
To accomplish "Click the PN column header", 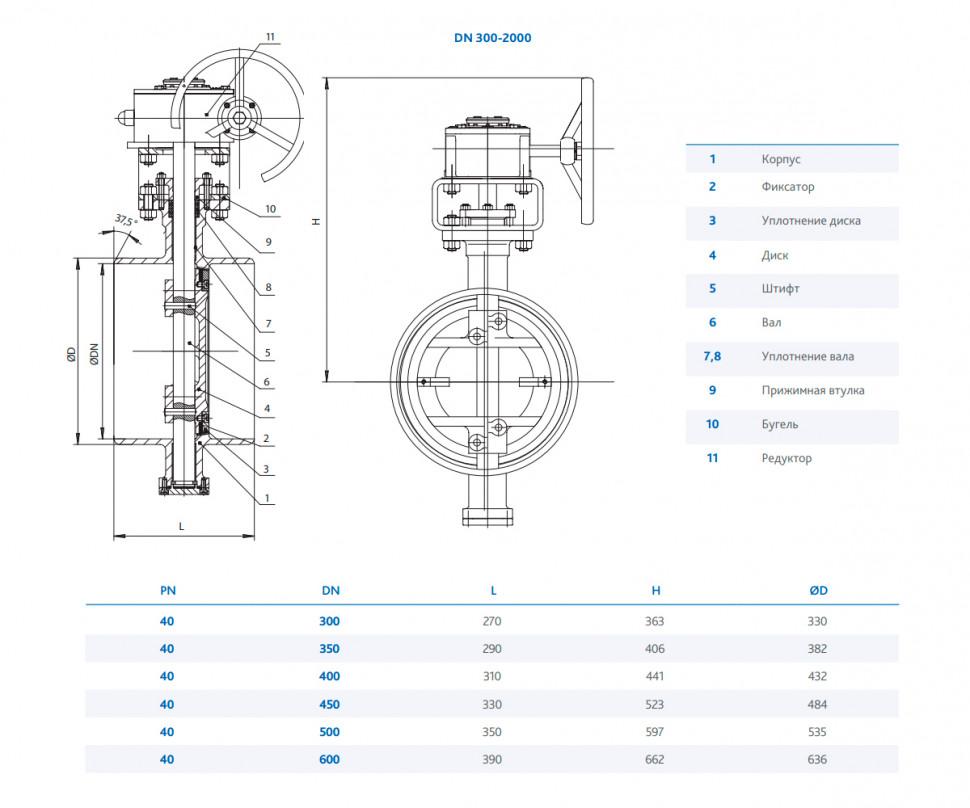I will point(168,591).
